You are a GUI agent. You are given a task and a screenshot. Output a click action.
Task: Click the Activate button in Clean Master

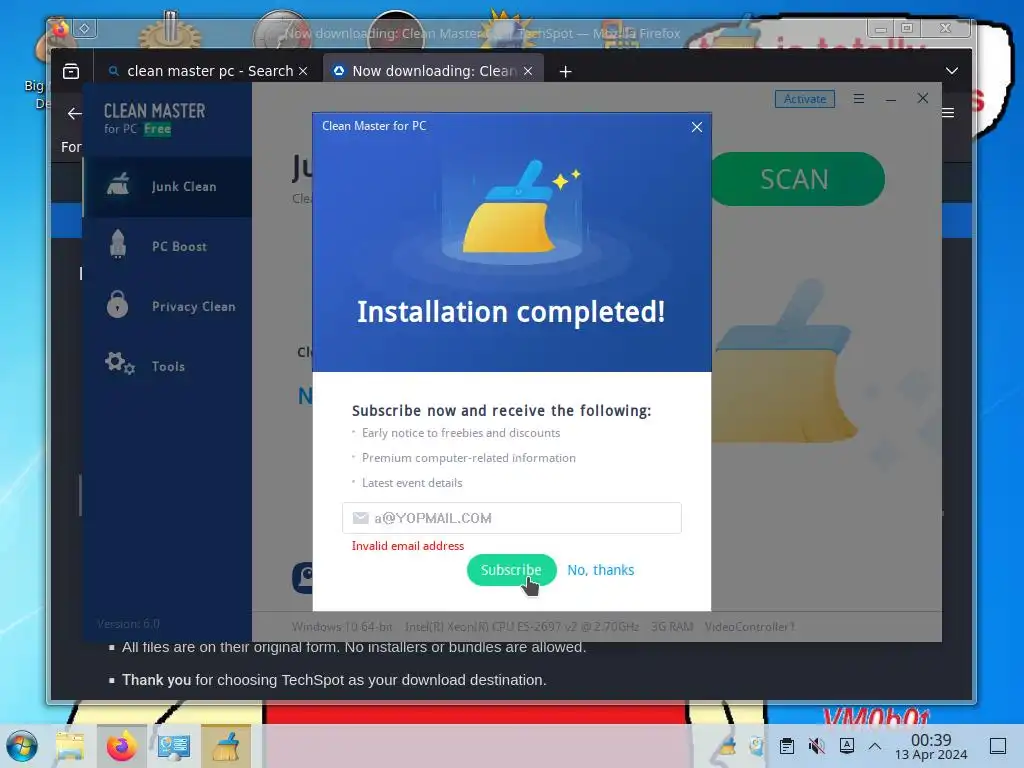pos(805,99)
